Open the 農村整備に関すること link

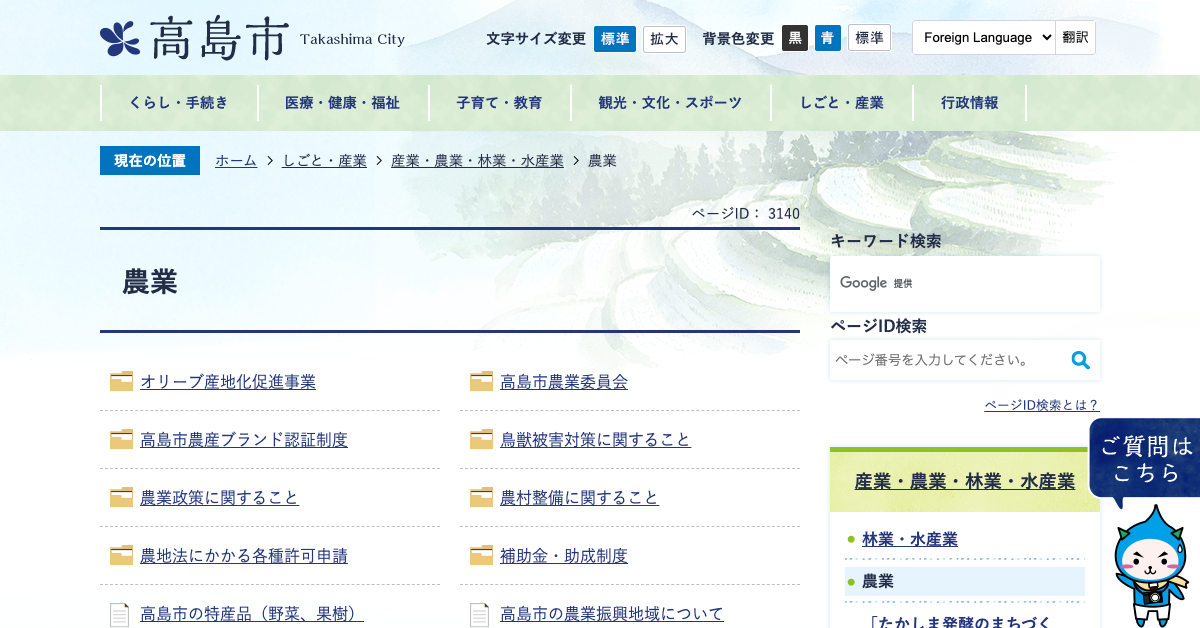[579, 498]
